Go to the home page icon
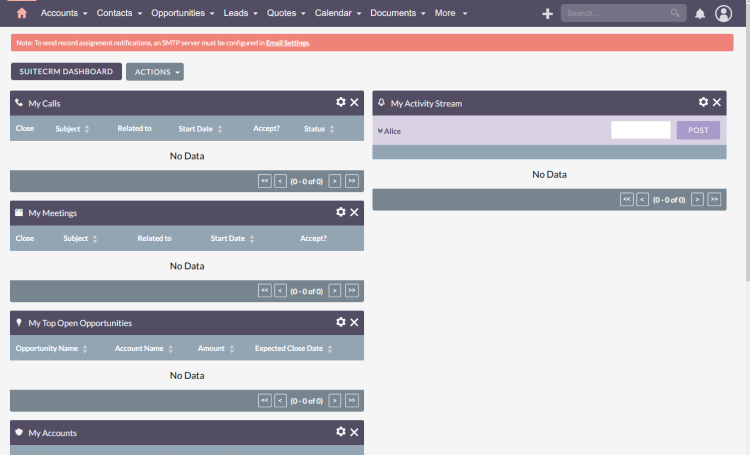This screenshot has height=455, width=750. click(x=22, y=13)
